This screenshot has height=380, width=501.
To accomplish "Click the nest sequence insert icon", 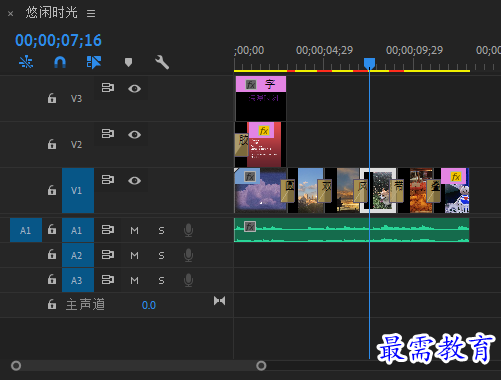I will pyautogui.click(x=26, y=62).
